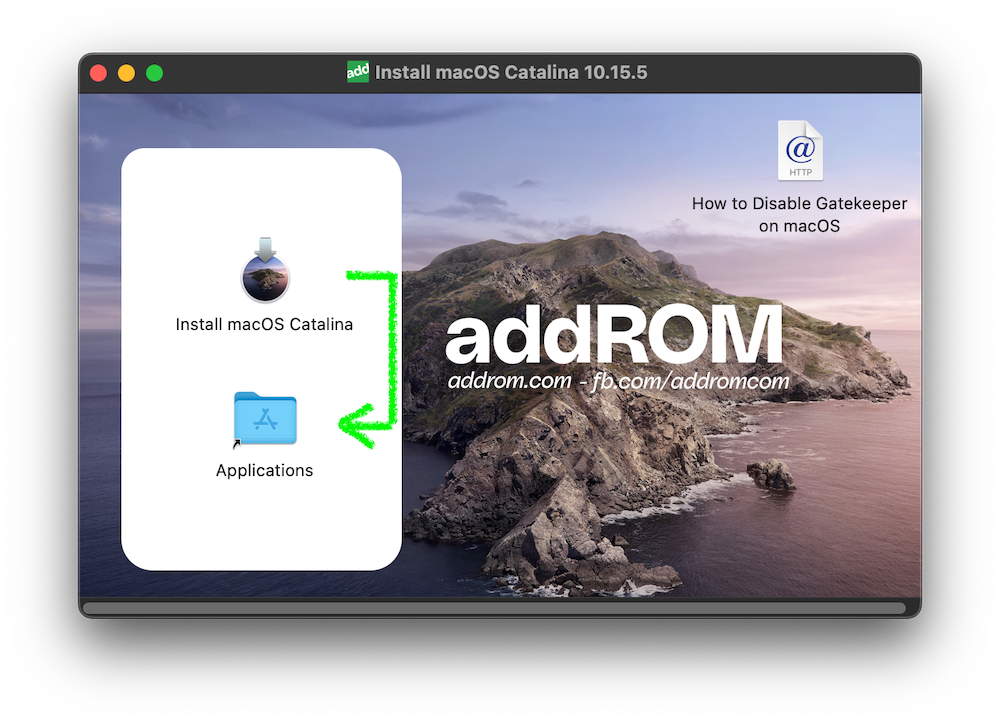Click the horizontal scrollbar at window bottom
1000x722 pixels.
click(494, 608)
